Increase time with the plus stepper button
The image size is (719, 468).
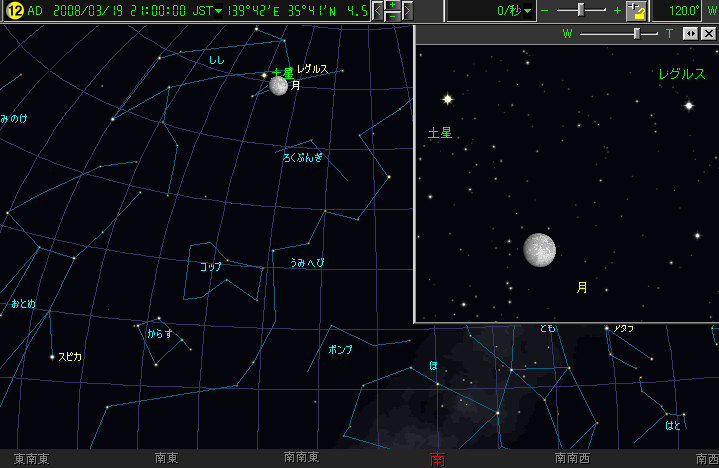coord(392,6)
